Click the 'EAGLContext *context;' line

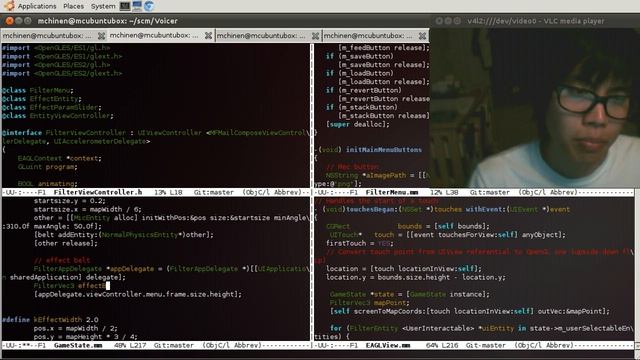click(x=60, y=158)
